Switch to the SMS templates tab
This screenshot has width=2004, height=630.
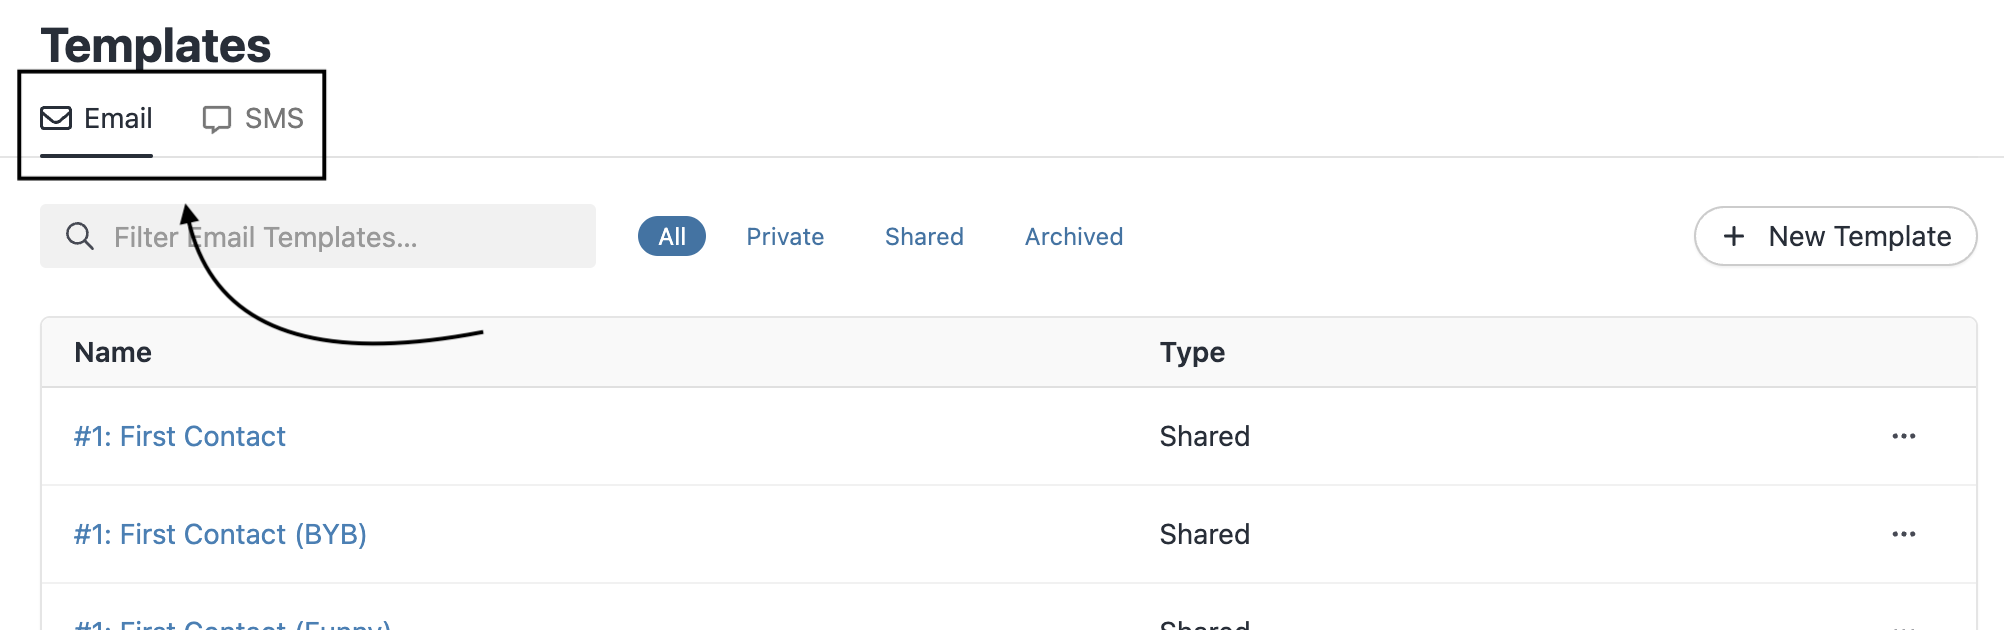coord(254,119)
